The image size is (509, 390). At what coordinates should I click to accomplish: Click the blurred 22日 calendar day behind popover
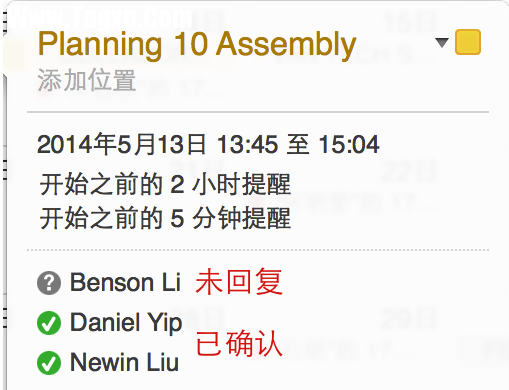point(408,171)
